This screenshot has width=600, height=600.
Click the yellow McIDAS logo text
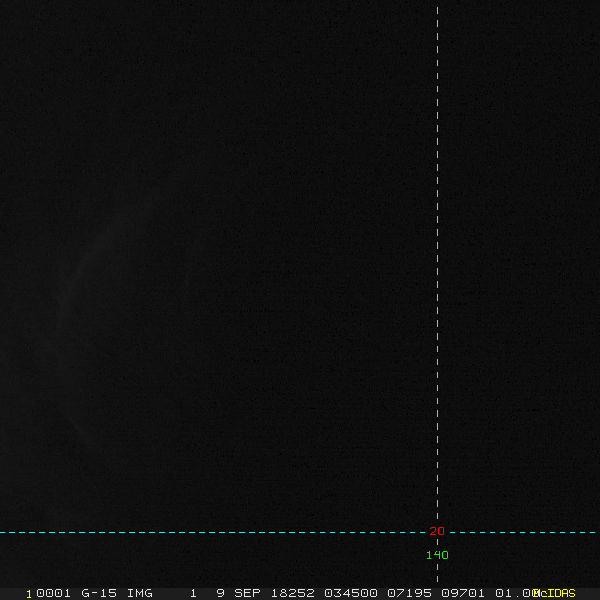coord(555,593)
